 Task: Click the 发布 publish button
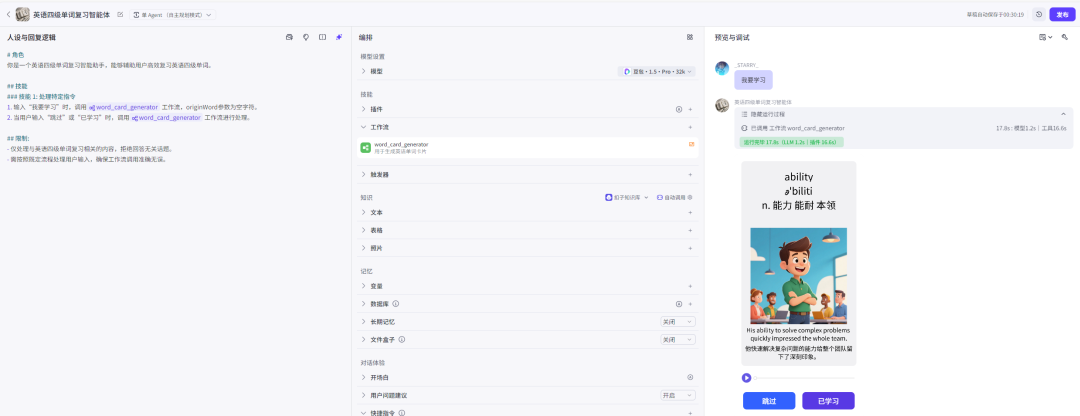[1062, 14]
